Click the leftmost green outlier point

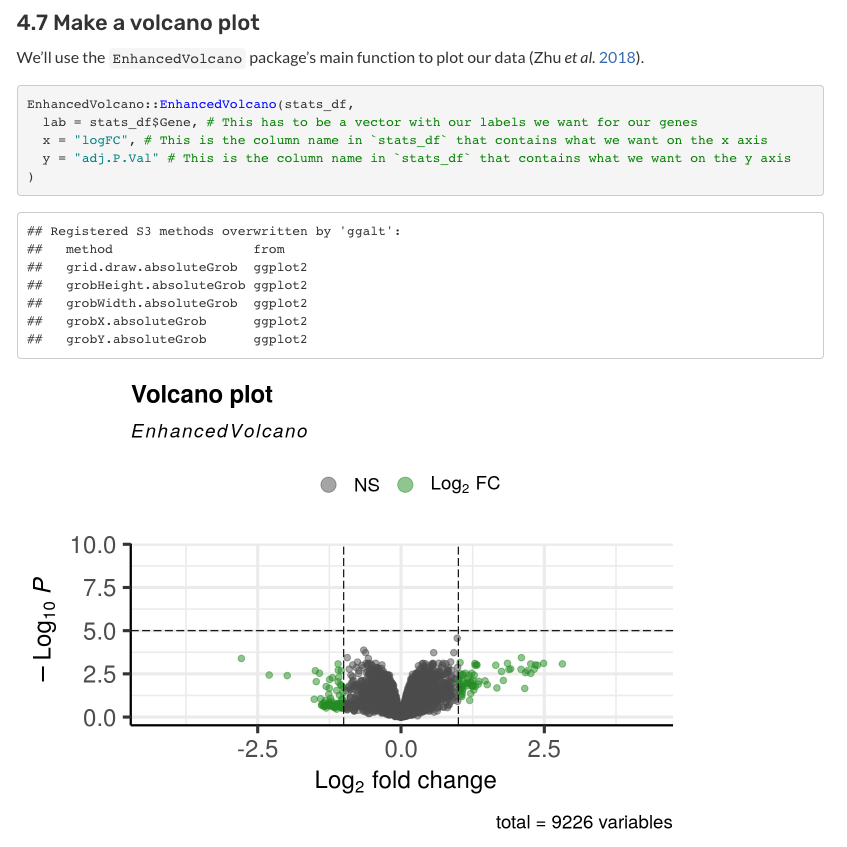click(x=241, y=658)
